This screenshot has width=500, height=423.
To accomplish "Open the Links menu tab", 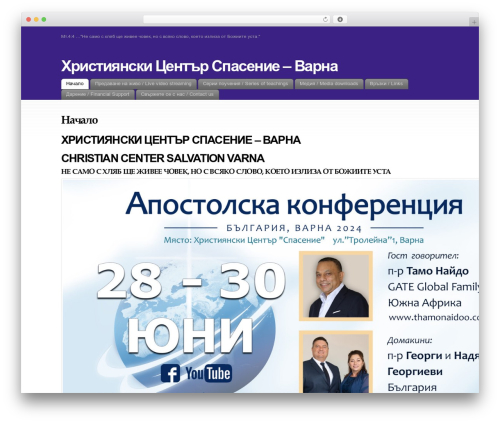I will point(386,84).
